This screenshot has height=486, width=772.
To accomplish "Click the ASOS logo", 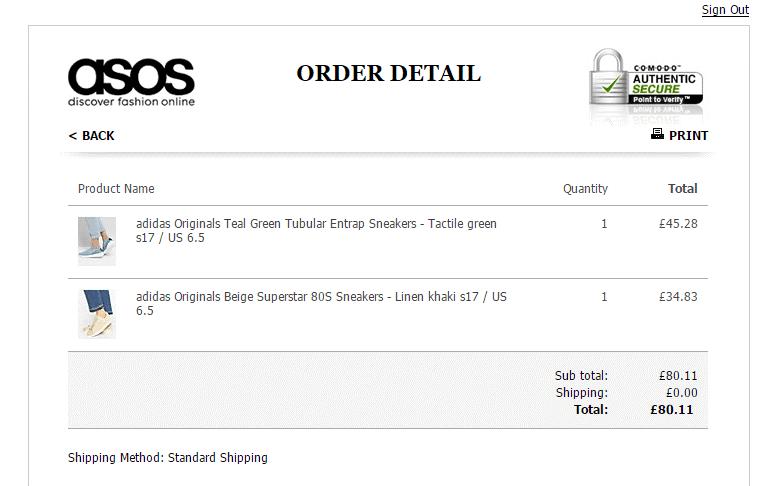I will 131,81.
